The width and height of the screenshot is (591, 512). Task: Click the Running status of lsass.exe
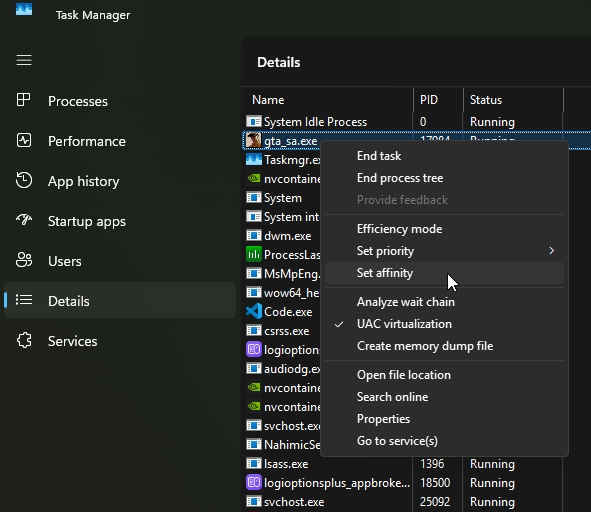click(492, 464)
